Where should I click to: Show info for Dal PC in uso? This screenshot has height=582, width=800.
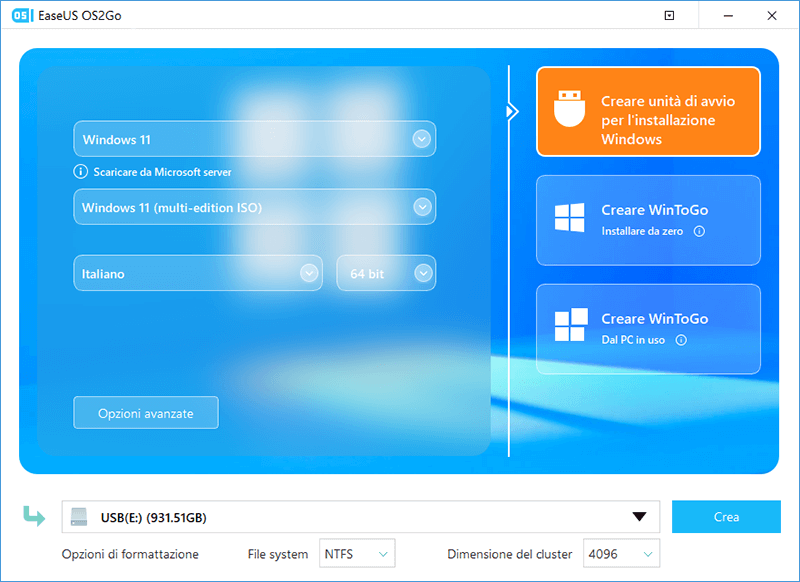coord(681,340)
